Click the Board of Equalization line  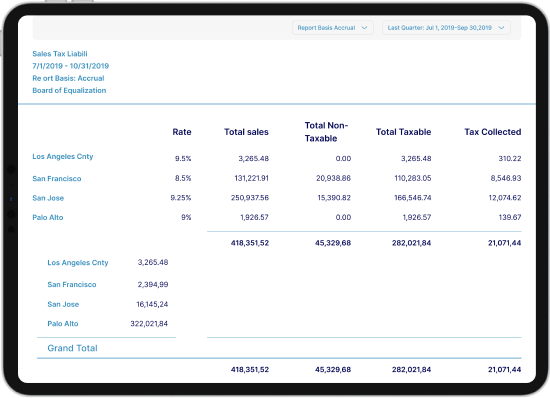coord(69,90)
